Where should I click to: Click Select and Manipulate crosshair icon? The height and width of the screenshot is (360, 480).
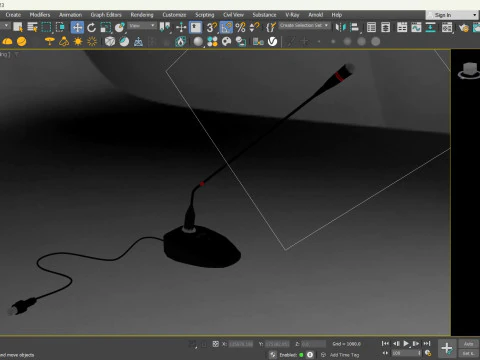point(181,27)
